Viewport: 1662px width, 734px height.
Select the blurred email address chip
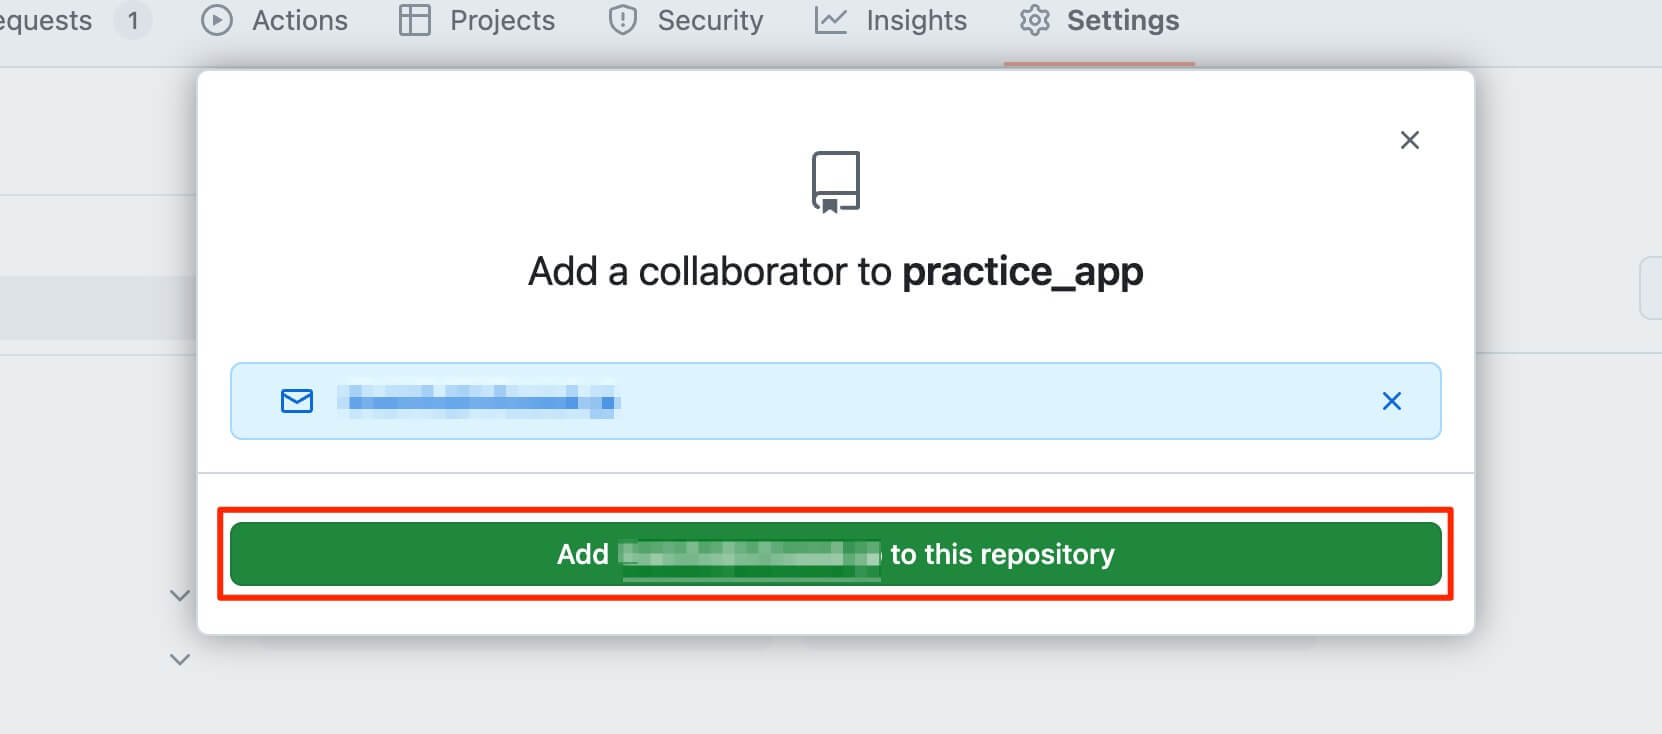click(x=478, y=402)
